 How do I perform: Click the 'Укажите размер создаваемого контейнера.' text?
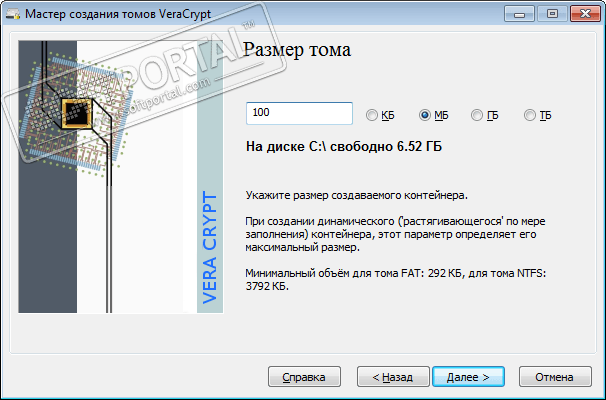point(356,195)
